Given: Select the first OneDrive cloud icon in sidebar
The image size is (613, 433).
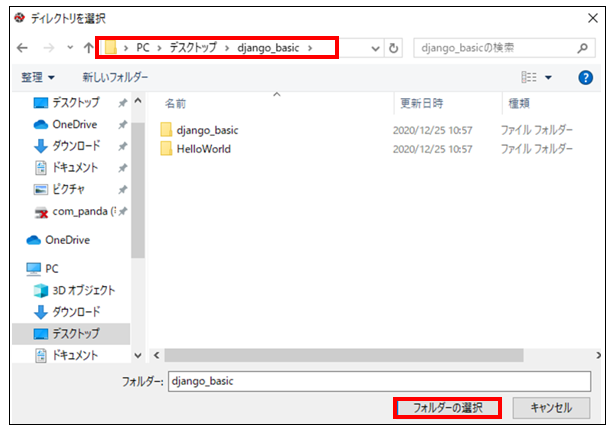Looking at the screenshot, I should click(41, 125).
